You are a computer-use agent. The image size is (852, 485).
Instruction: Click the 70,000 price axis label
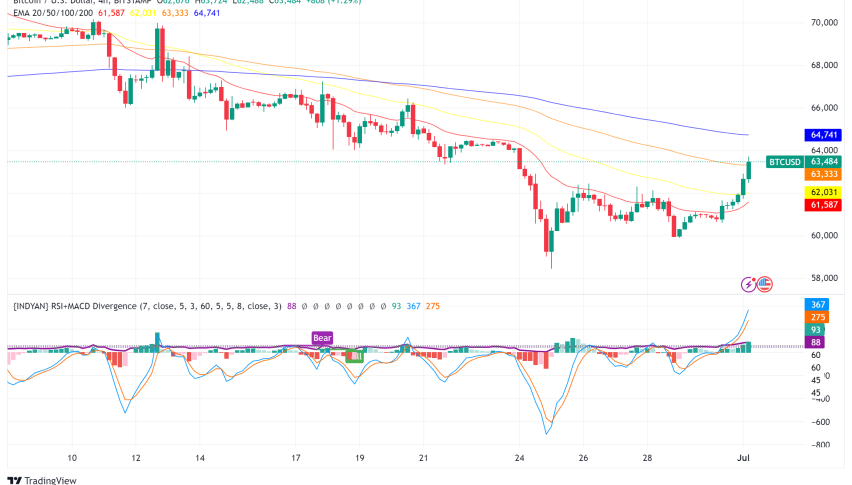coord(824,22)
